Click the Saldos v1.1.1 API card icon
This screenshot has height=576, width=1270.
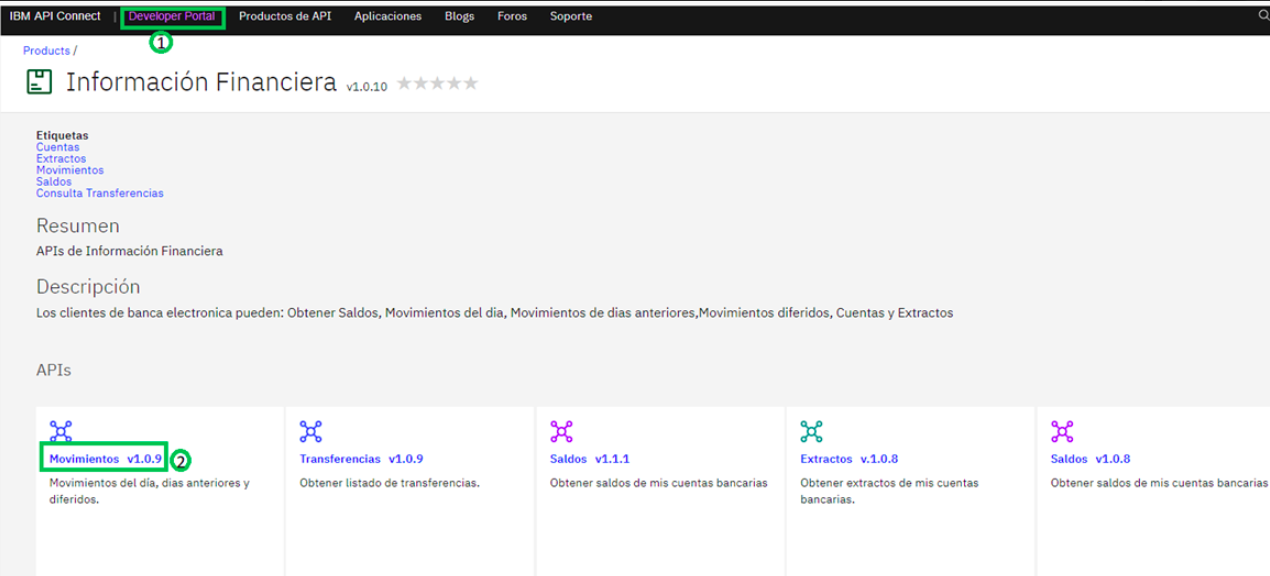[x=561, y=431]
